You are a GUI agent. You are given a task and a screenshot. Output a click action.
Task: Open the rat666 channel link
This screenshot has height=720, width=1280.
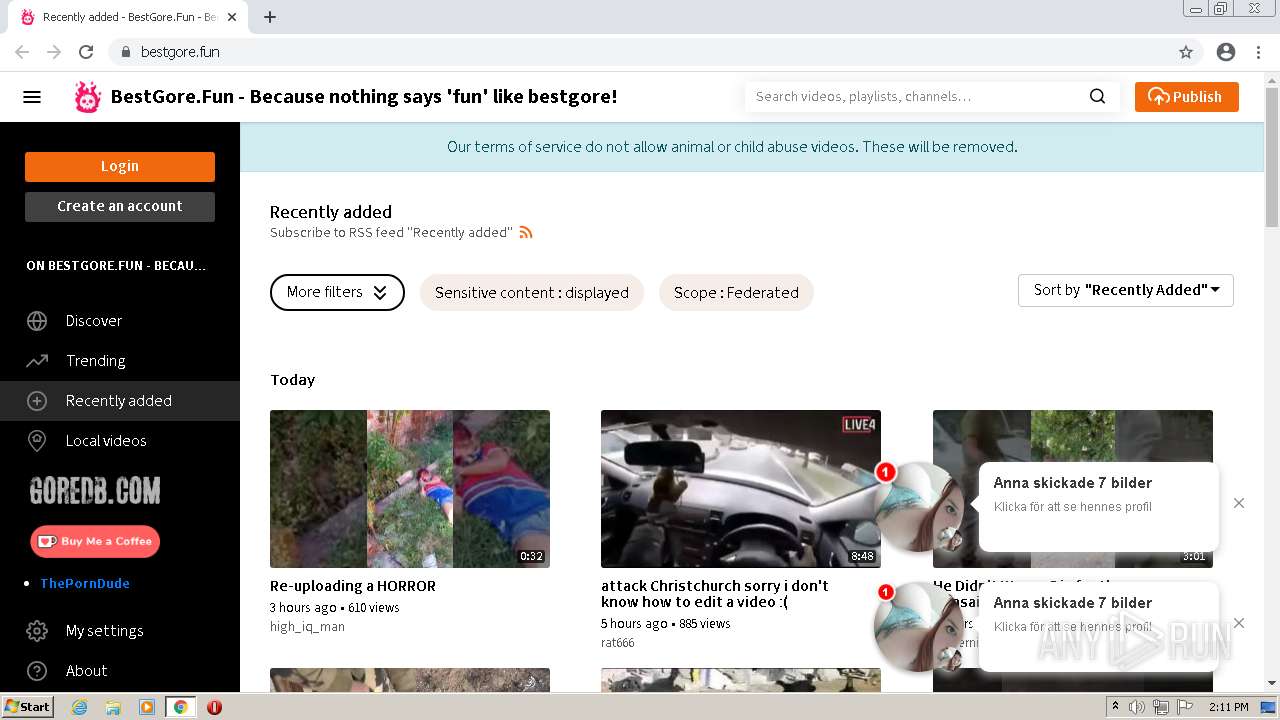[x=618, y=643]
